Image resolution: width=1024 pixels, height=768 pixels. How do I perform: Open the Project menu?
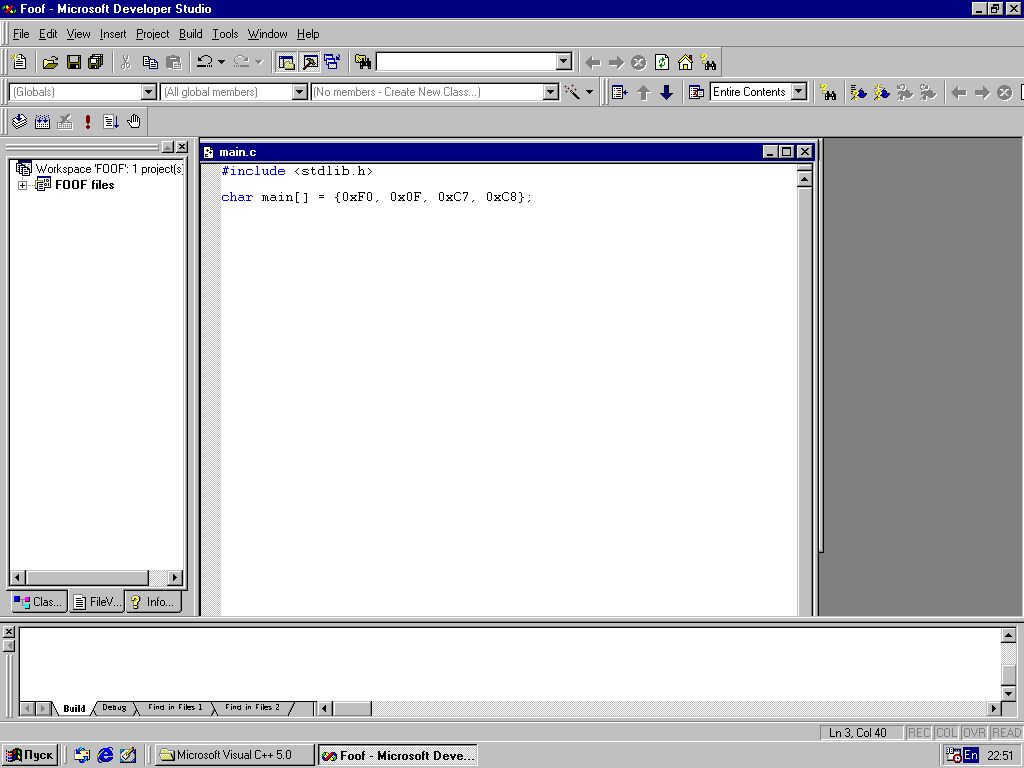pyautogui.click(x=152, y=34)
